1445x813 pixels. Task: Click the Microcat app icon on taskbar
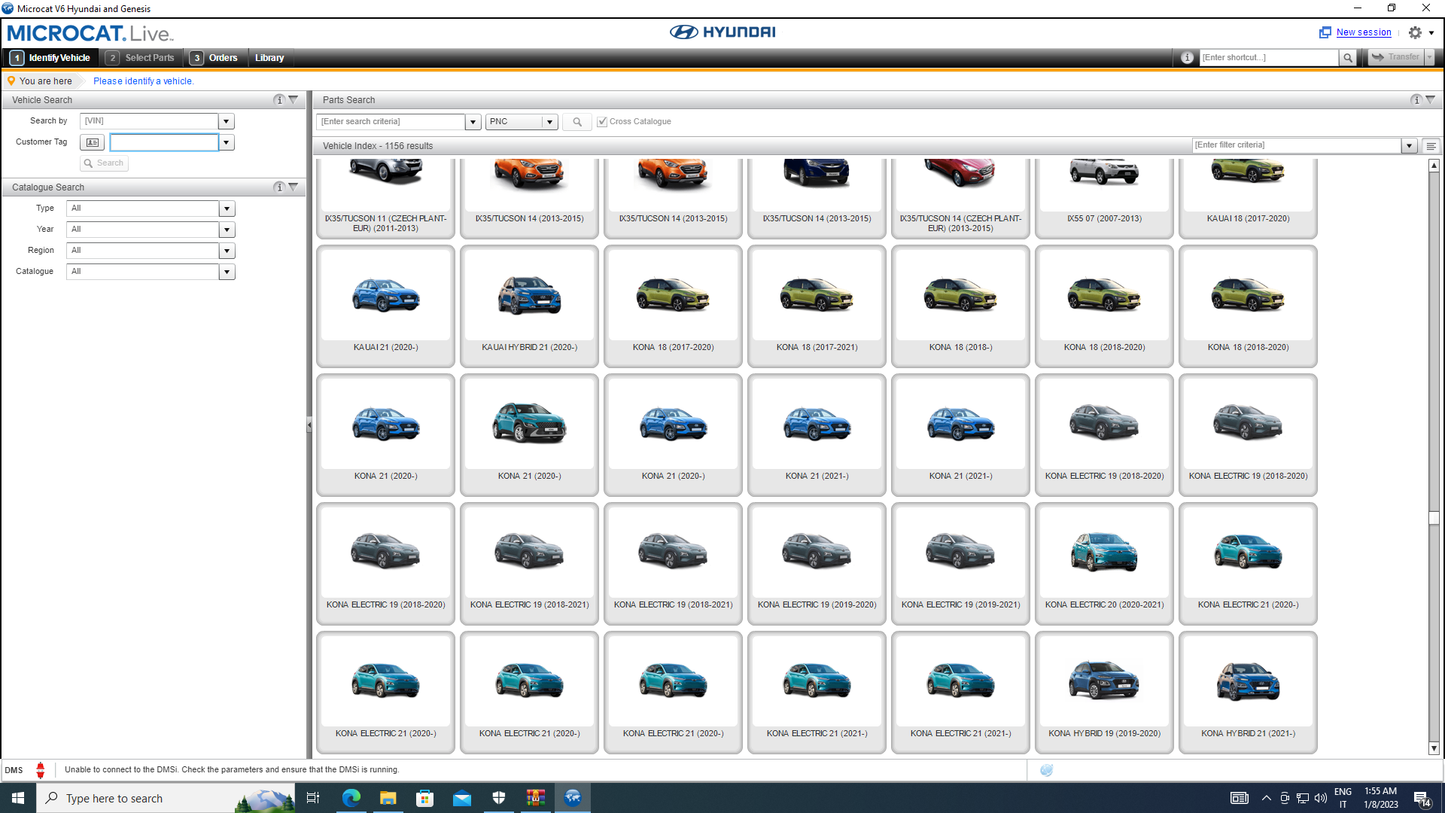(x=573, y=798)
